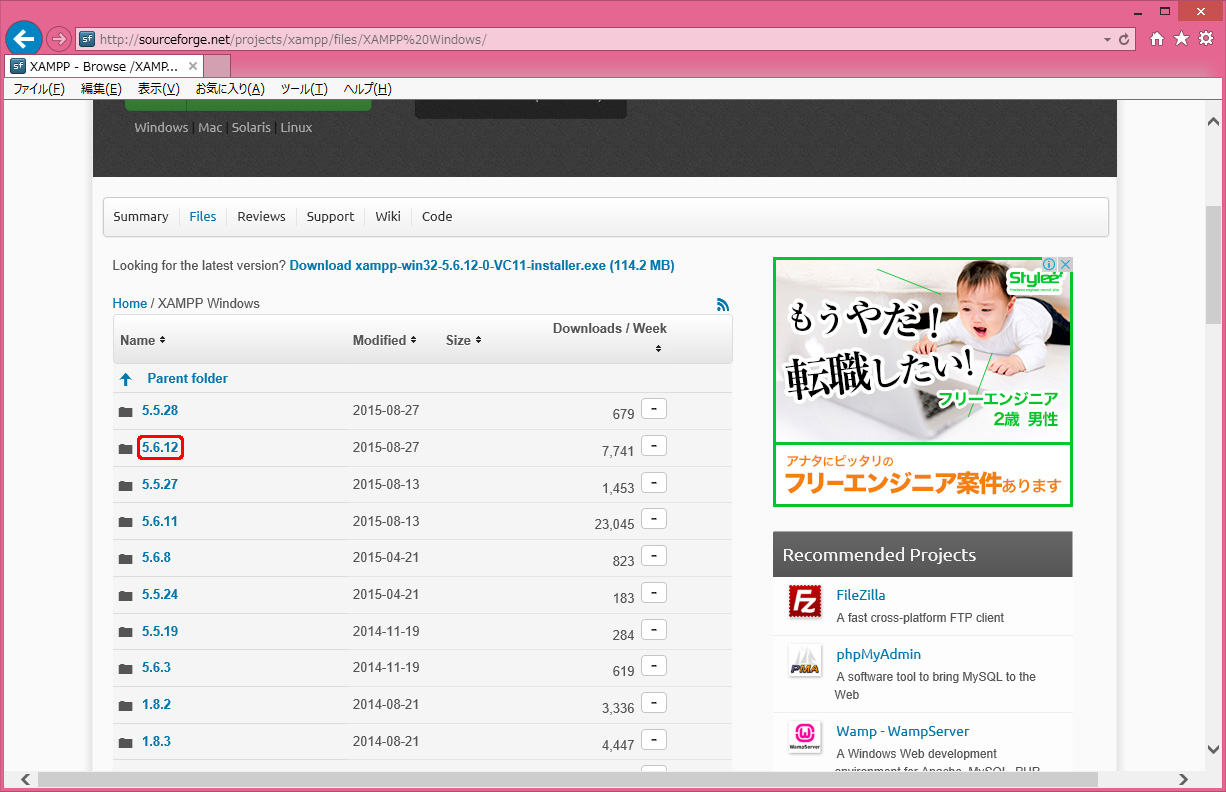1226x792 pixels.
Task: Open browser settings gear icon
Action: pos(1205,39)
